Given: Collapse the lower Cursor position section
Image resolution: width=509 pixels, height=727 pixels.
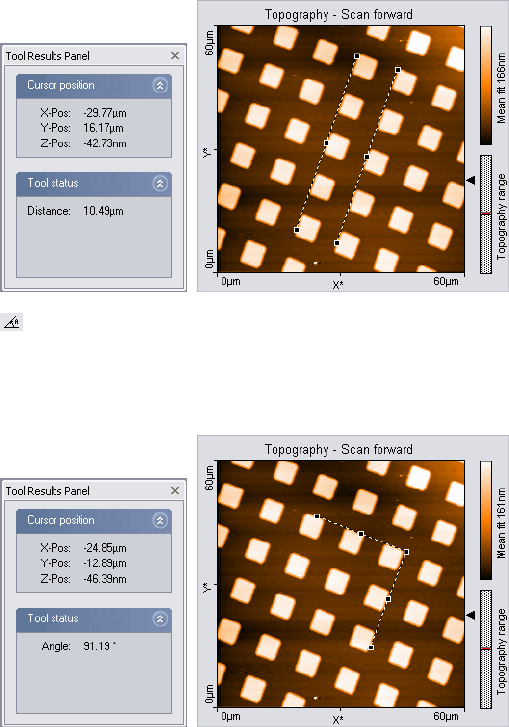Looking at the screenshot, I should (x=160, y=520).
